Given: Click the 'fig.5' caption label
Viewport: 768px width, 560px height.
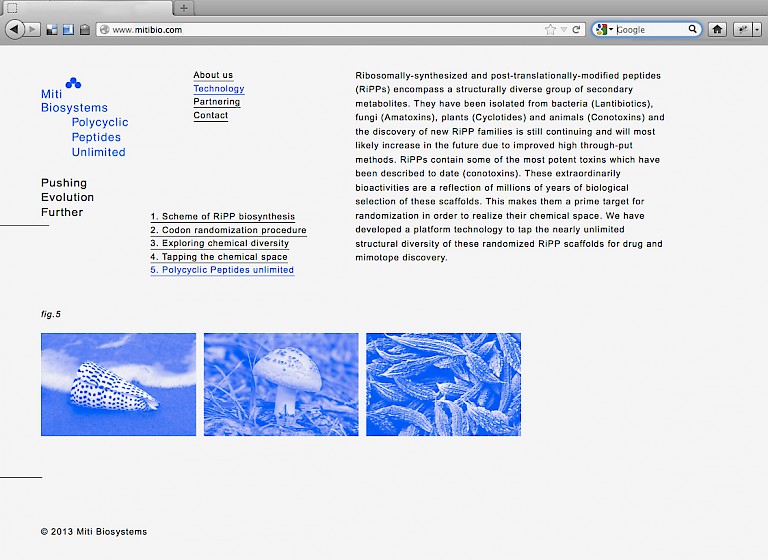Looking at the screenshot, I should click(51, 314).
